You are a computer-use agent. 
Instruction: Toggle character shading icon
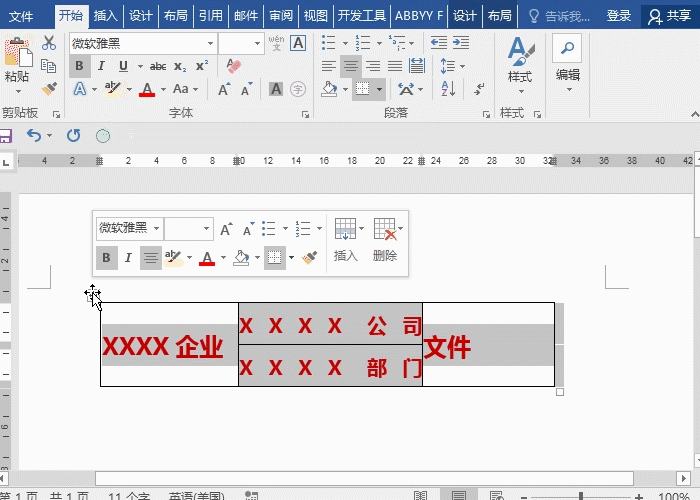click(276, 89)
